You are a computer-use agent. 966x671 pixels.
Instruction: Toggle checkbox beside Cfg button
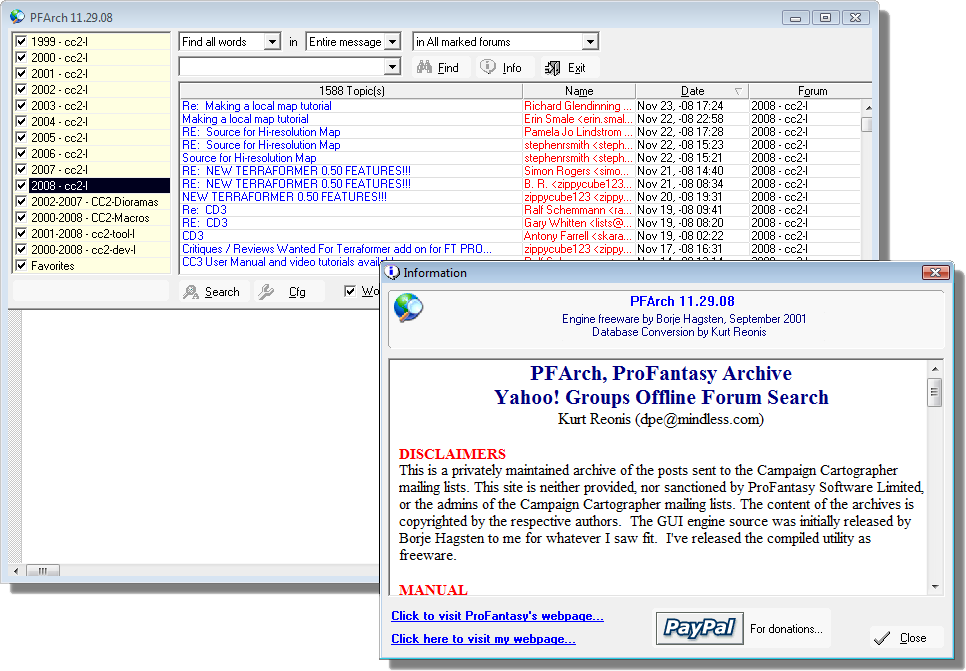350,291
